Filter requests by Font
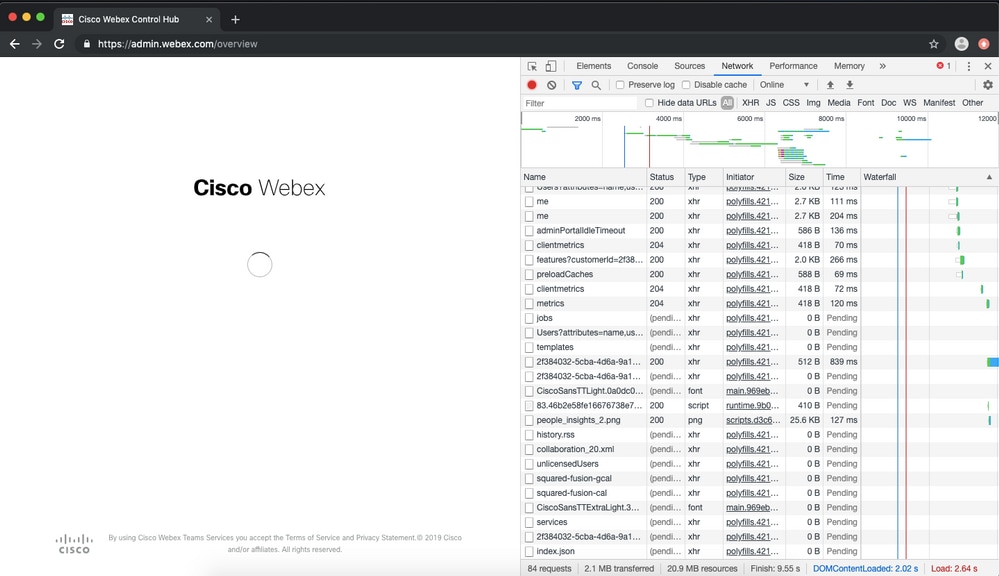Viewport: 999px width, 576px height. (866, 103)
